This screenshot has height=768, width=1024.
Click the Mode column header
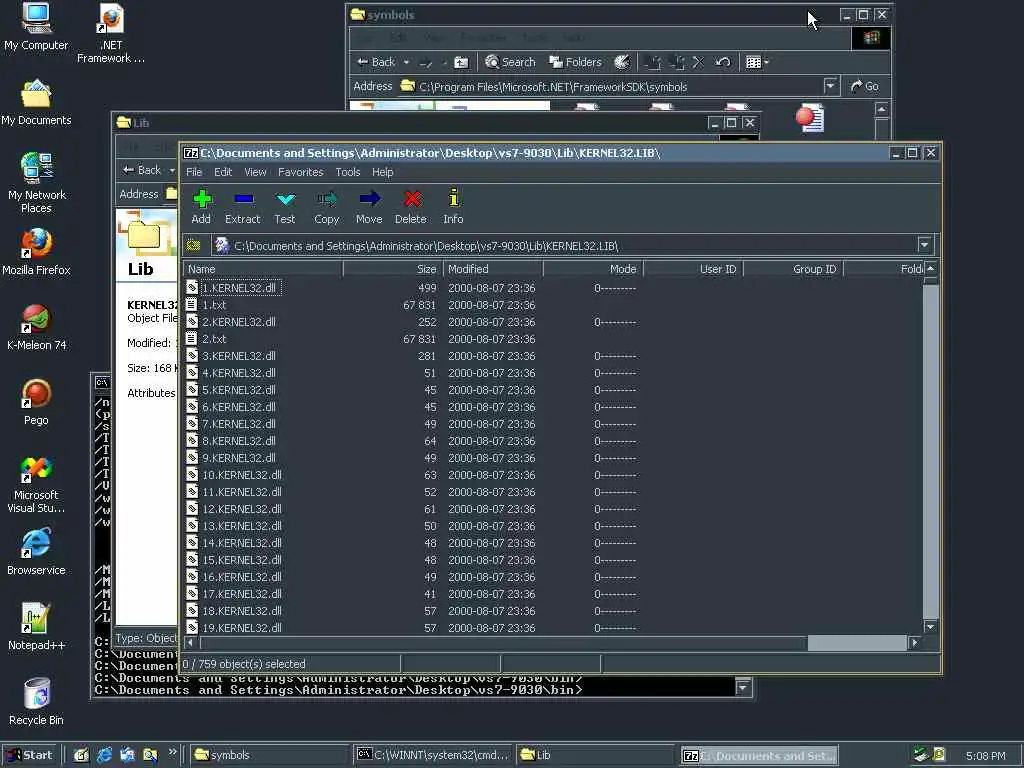tap(593, 269)
